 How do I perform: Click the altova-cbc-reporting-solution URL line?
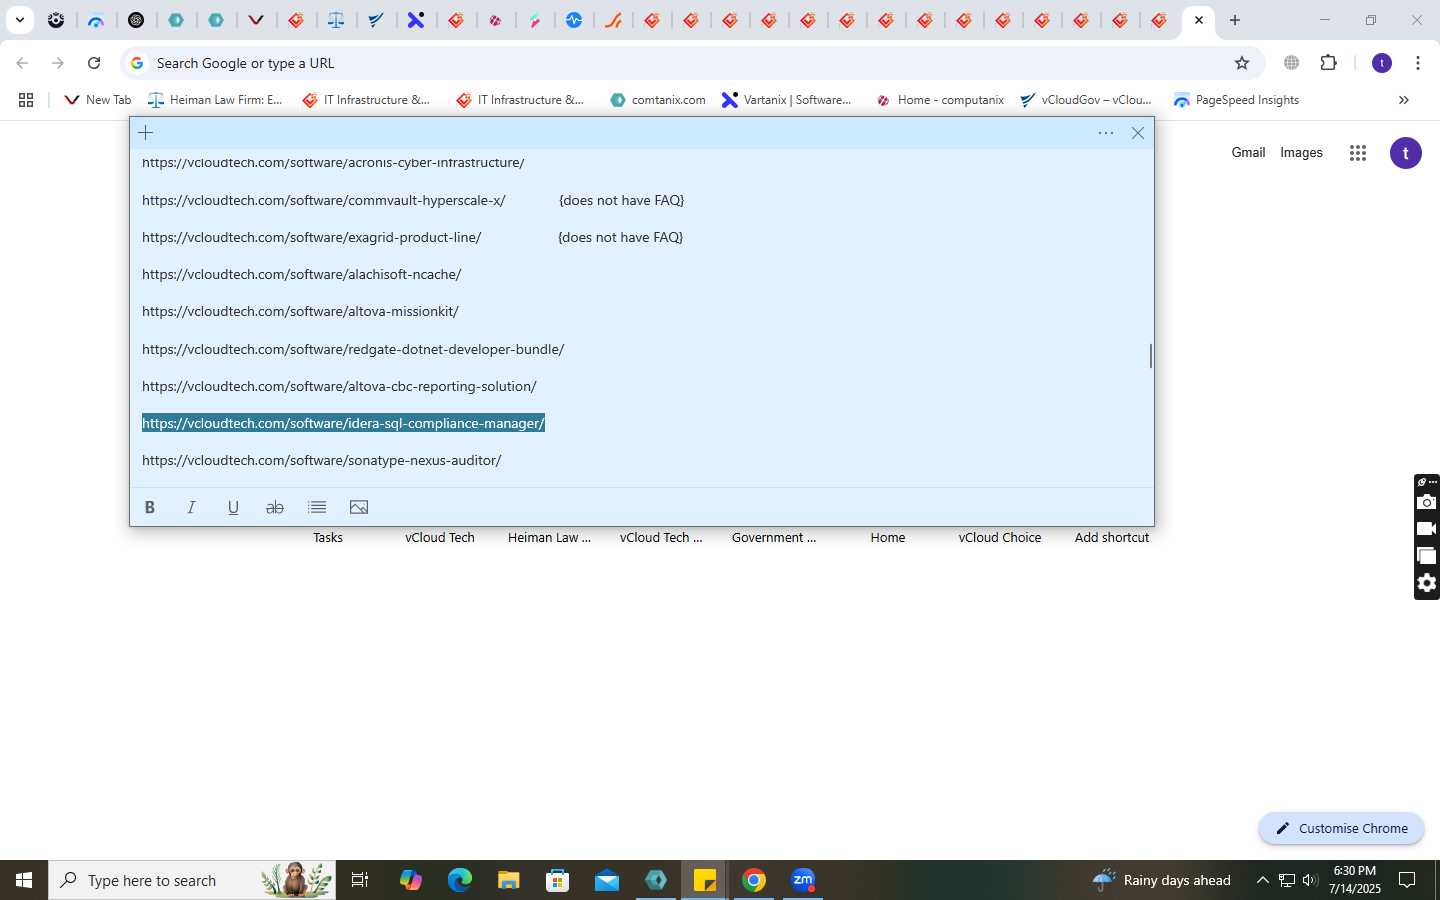pyautogui.click(x=339, y=386)
